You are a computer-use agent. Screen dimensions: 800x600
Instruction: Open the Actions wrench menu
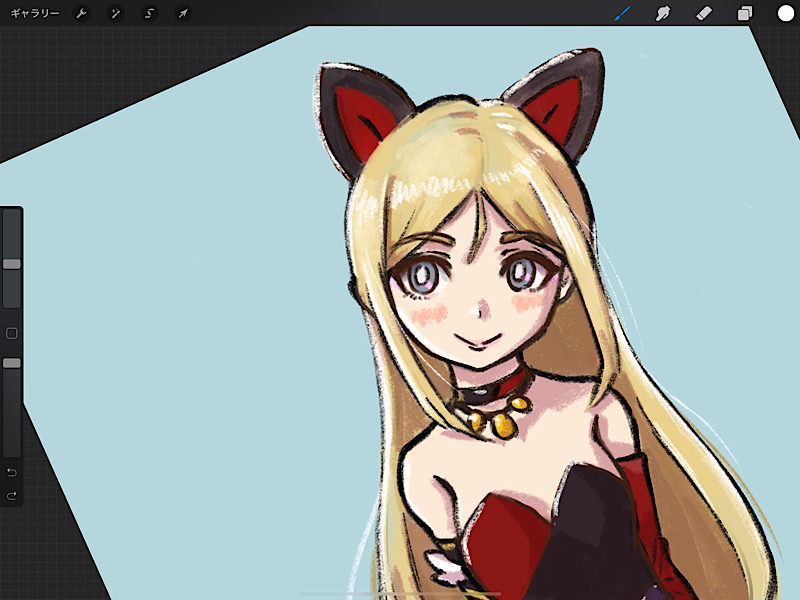[81, 13]
